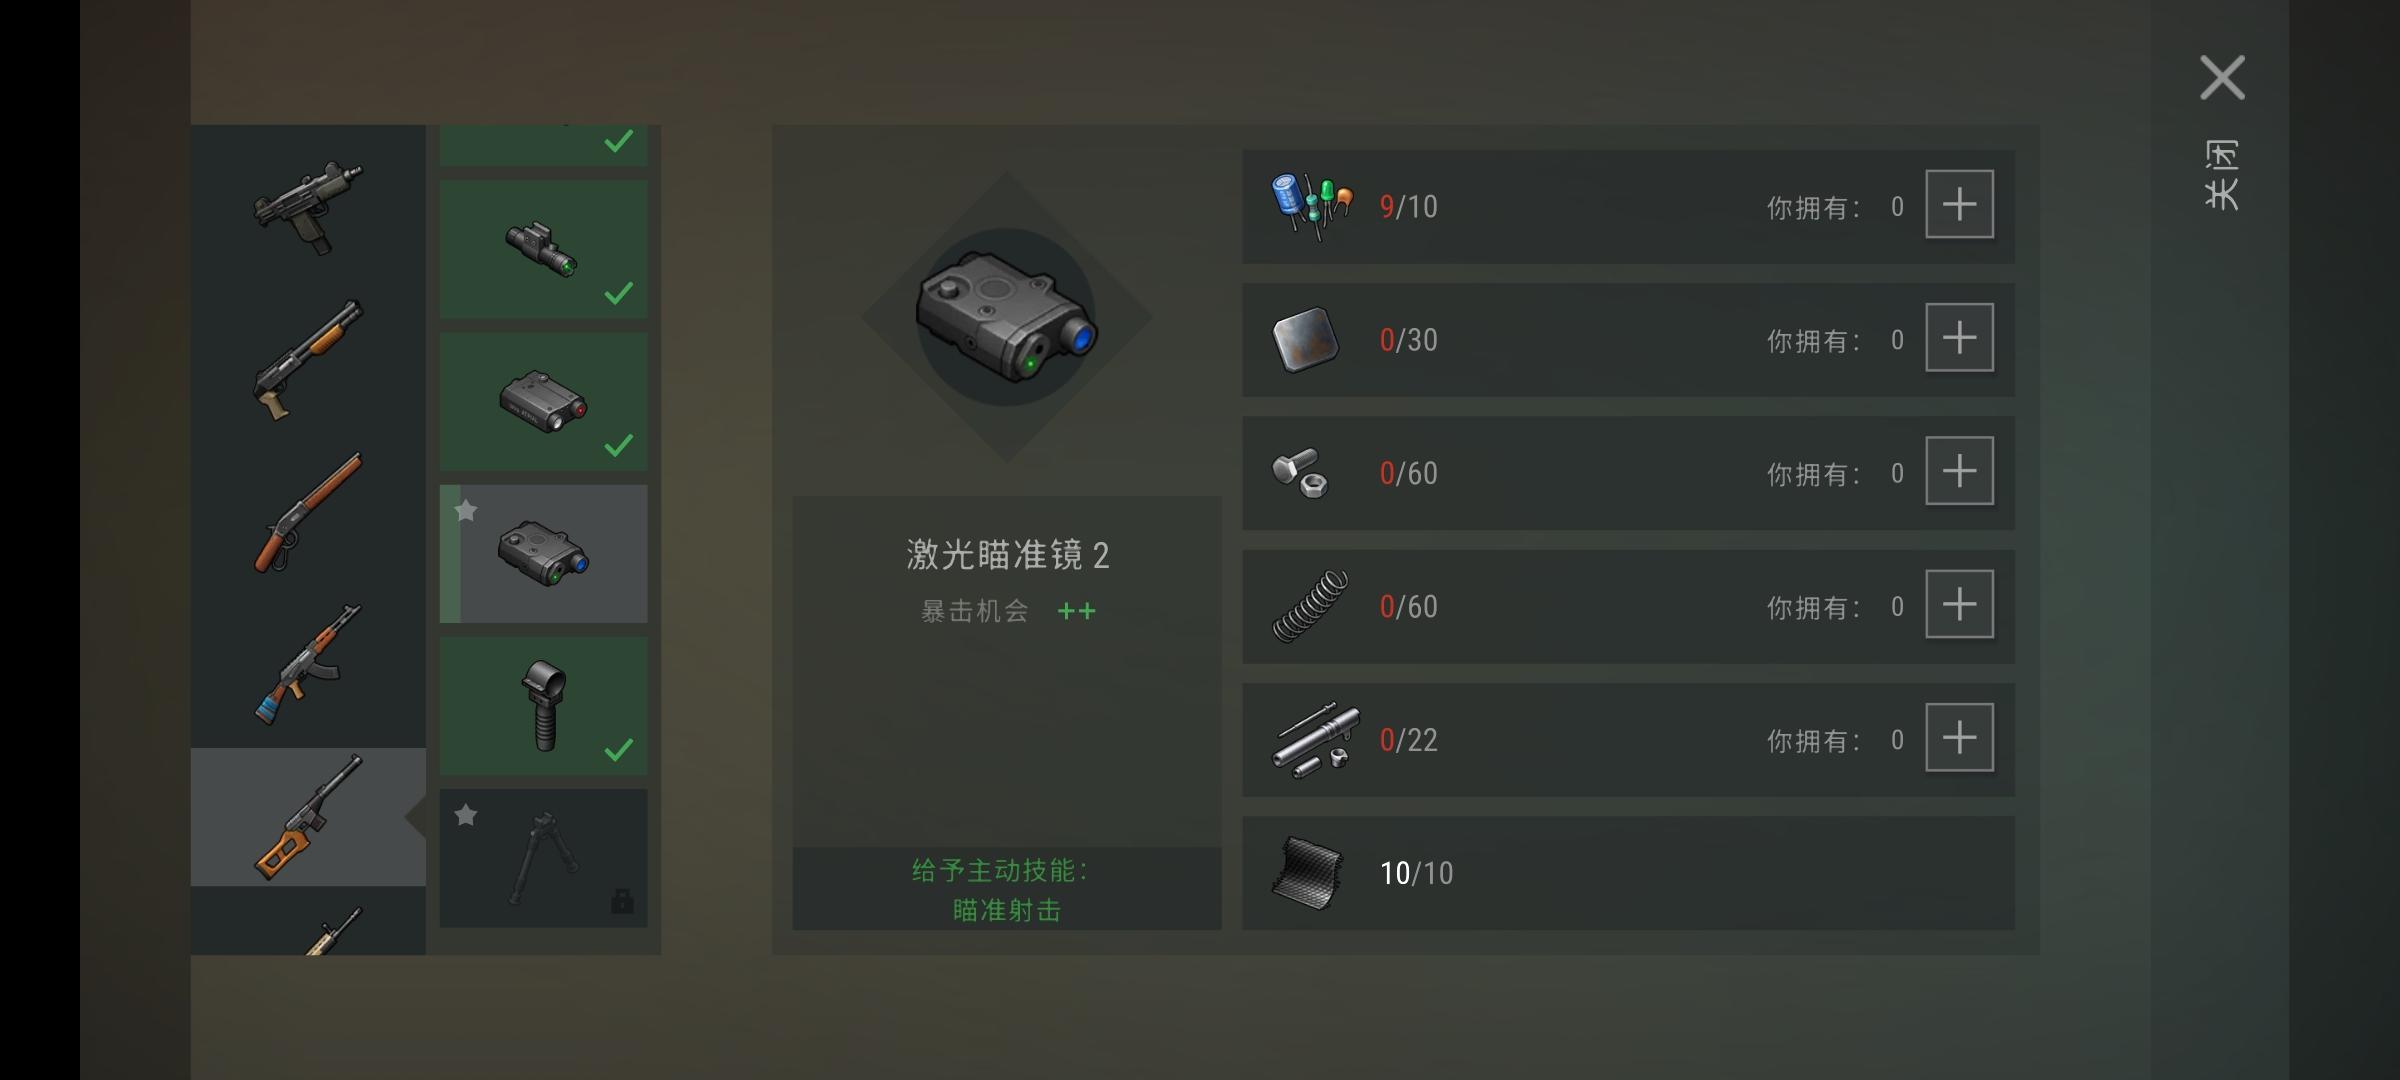
Task: Select the VSS sniper rifle tab
Action: click(308, 817)
